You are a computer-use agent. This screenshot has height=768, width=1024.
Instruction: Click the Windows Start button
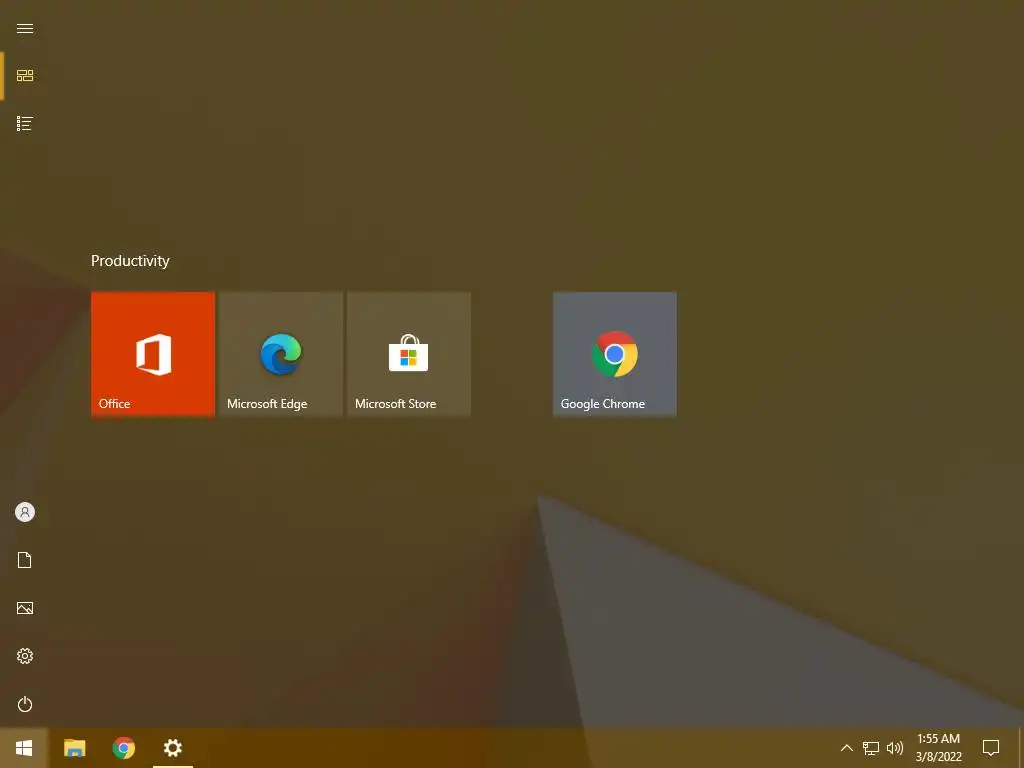24,748
